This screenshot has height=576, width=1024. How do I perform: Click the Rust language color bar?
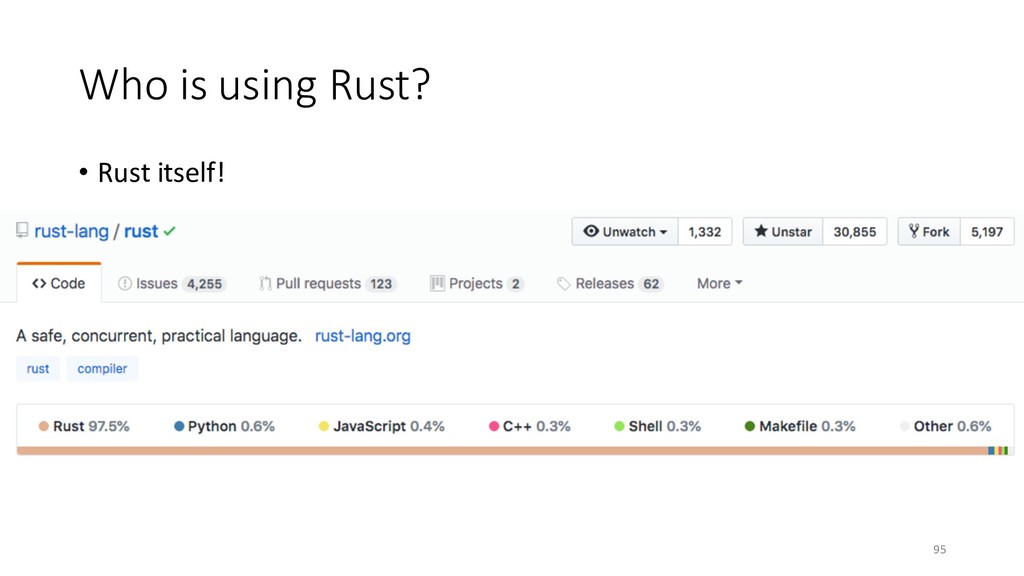point(502,451)
